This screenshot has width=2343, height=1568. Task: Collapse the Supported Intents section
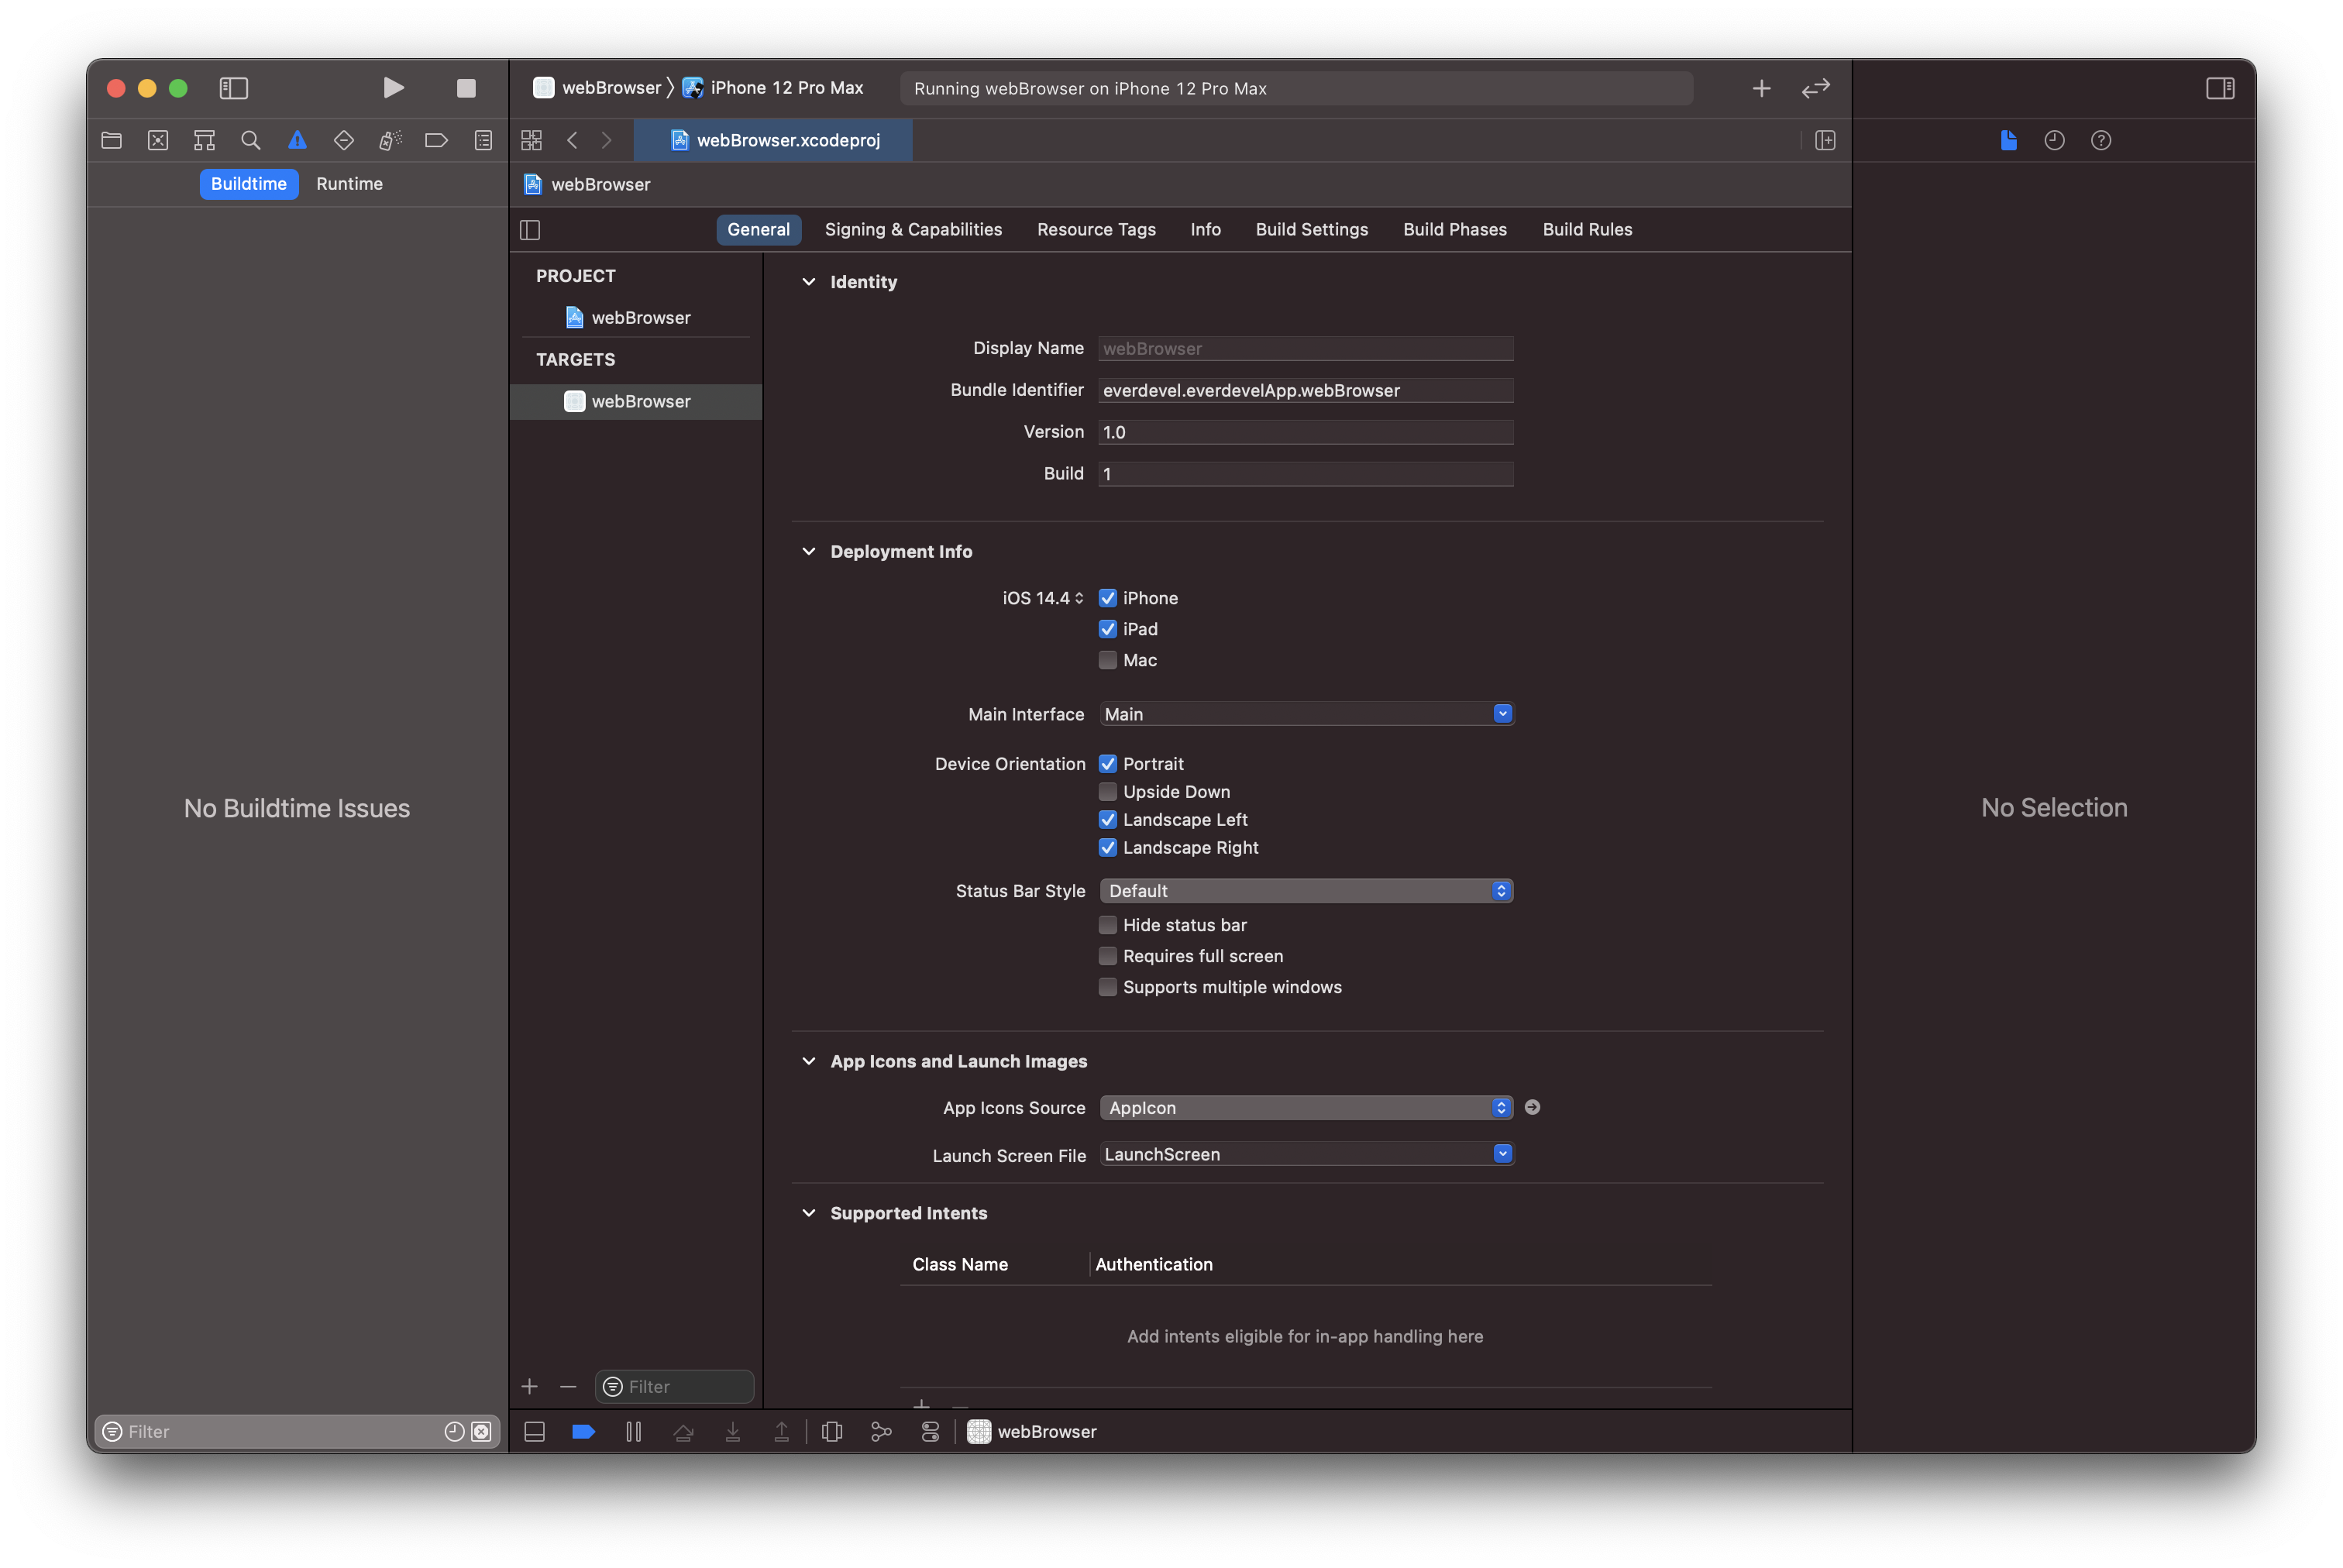808,1213
